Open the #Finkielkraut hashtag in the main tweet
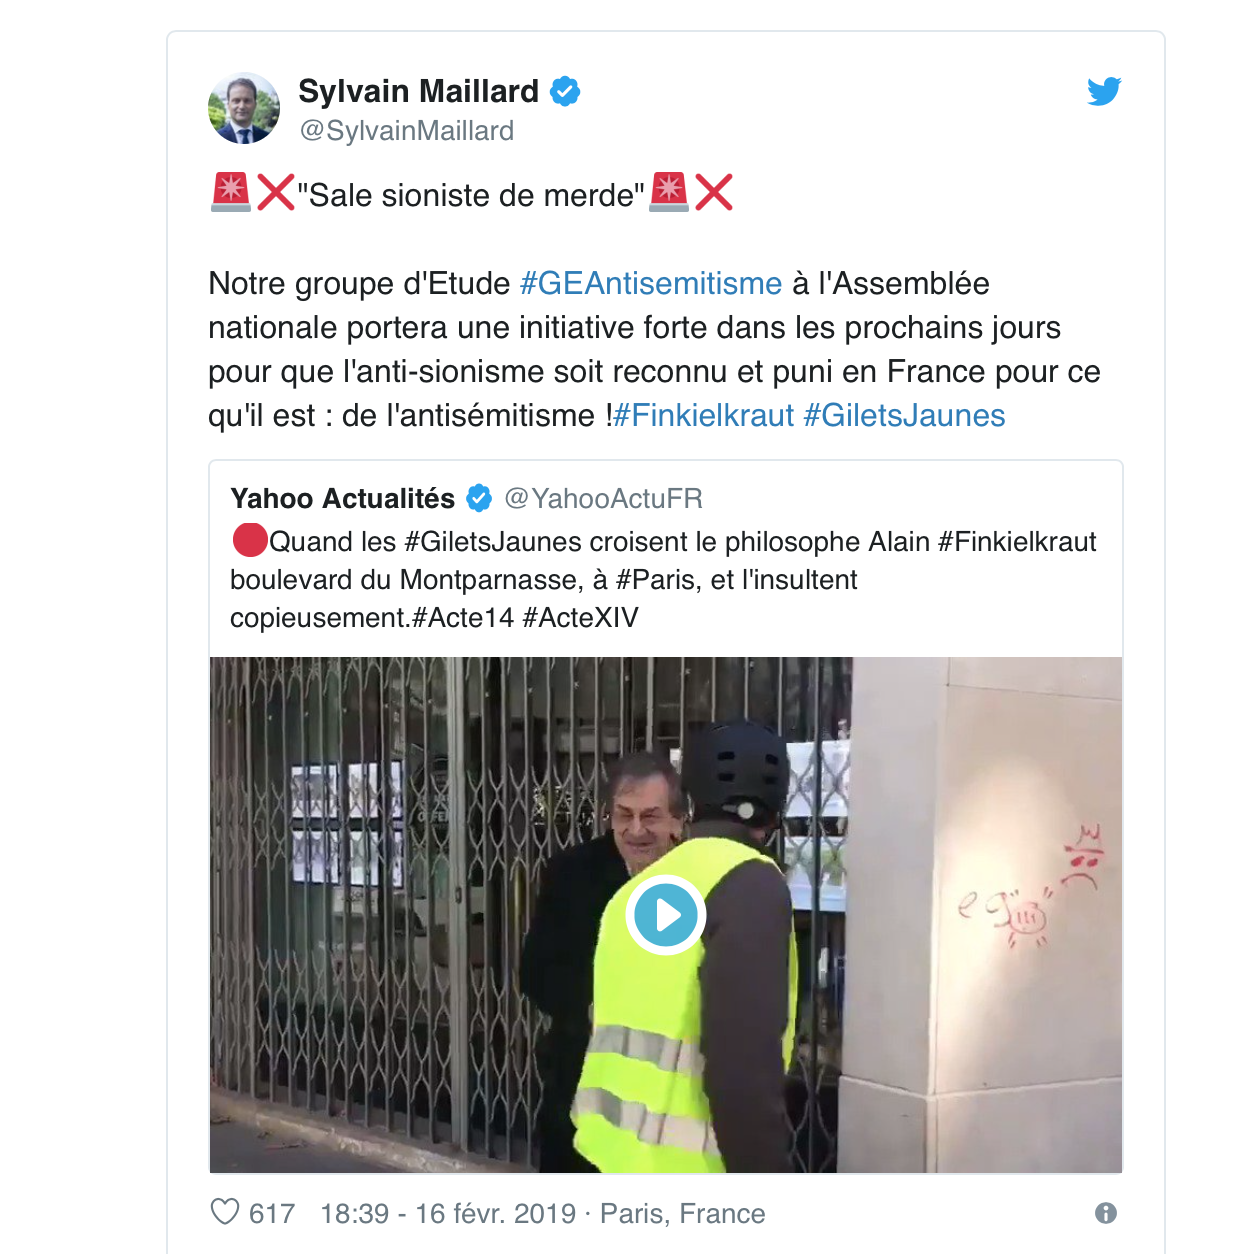This screenshot has width=1254, height=1254. tap(704, 416)
